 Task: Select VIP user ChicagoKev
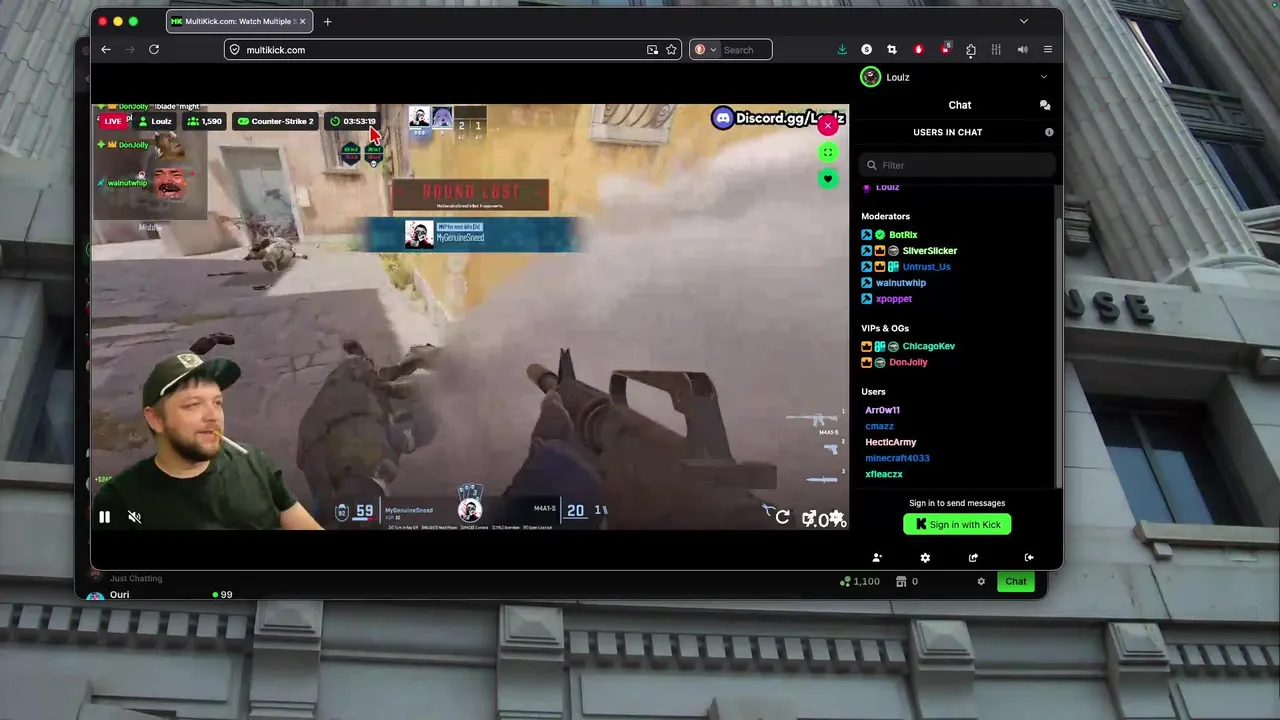click(928, 346)
